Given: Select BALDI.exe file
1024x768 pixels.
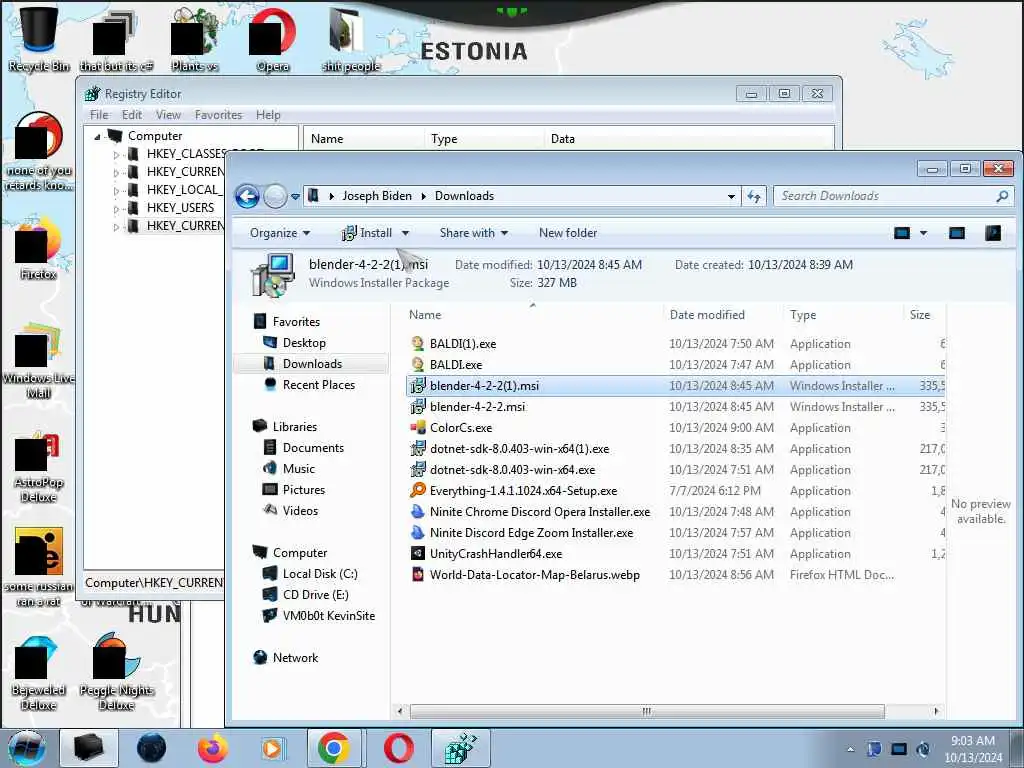Looking at the screenshot, I should 456,365.
